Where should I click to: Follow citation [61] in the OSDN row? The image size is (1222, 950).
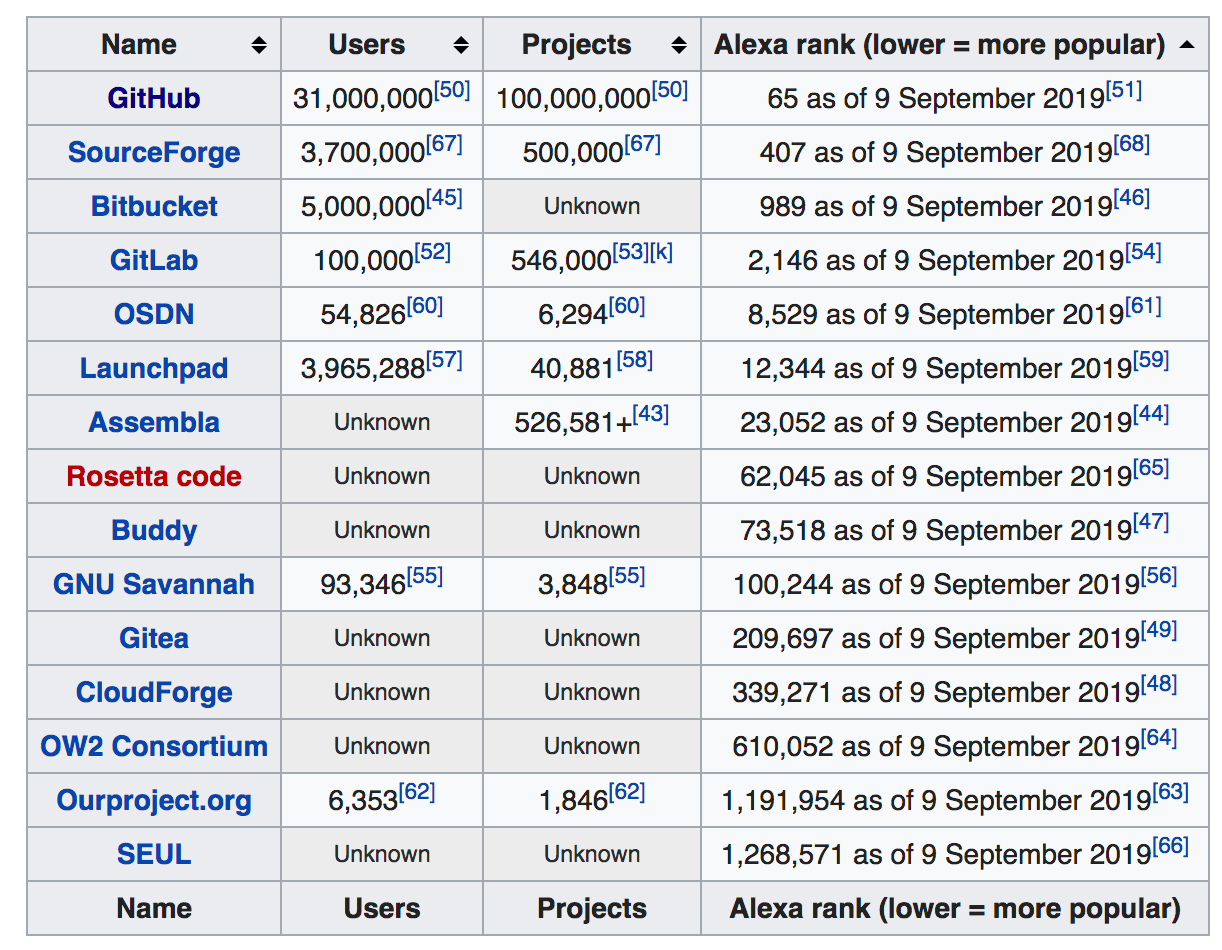click(x=1143, y=306)
